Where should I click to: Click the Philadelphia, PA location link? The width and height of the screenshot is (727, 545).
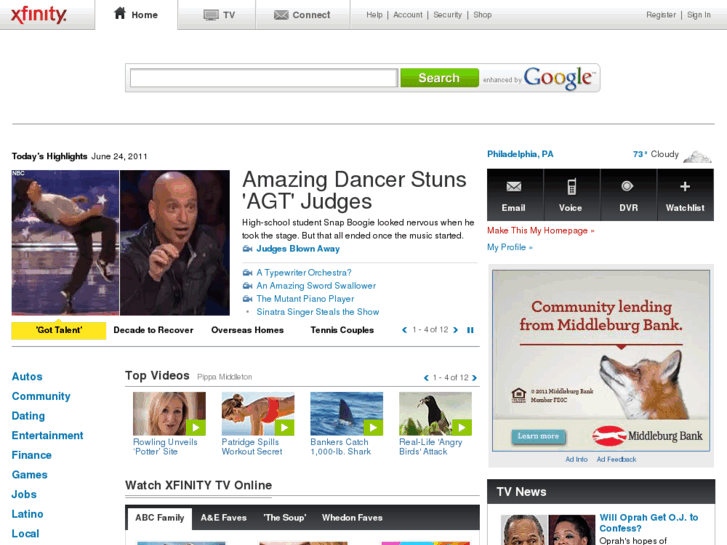coord(520,154)
